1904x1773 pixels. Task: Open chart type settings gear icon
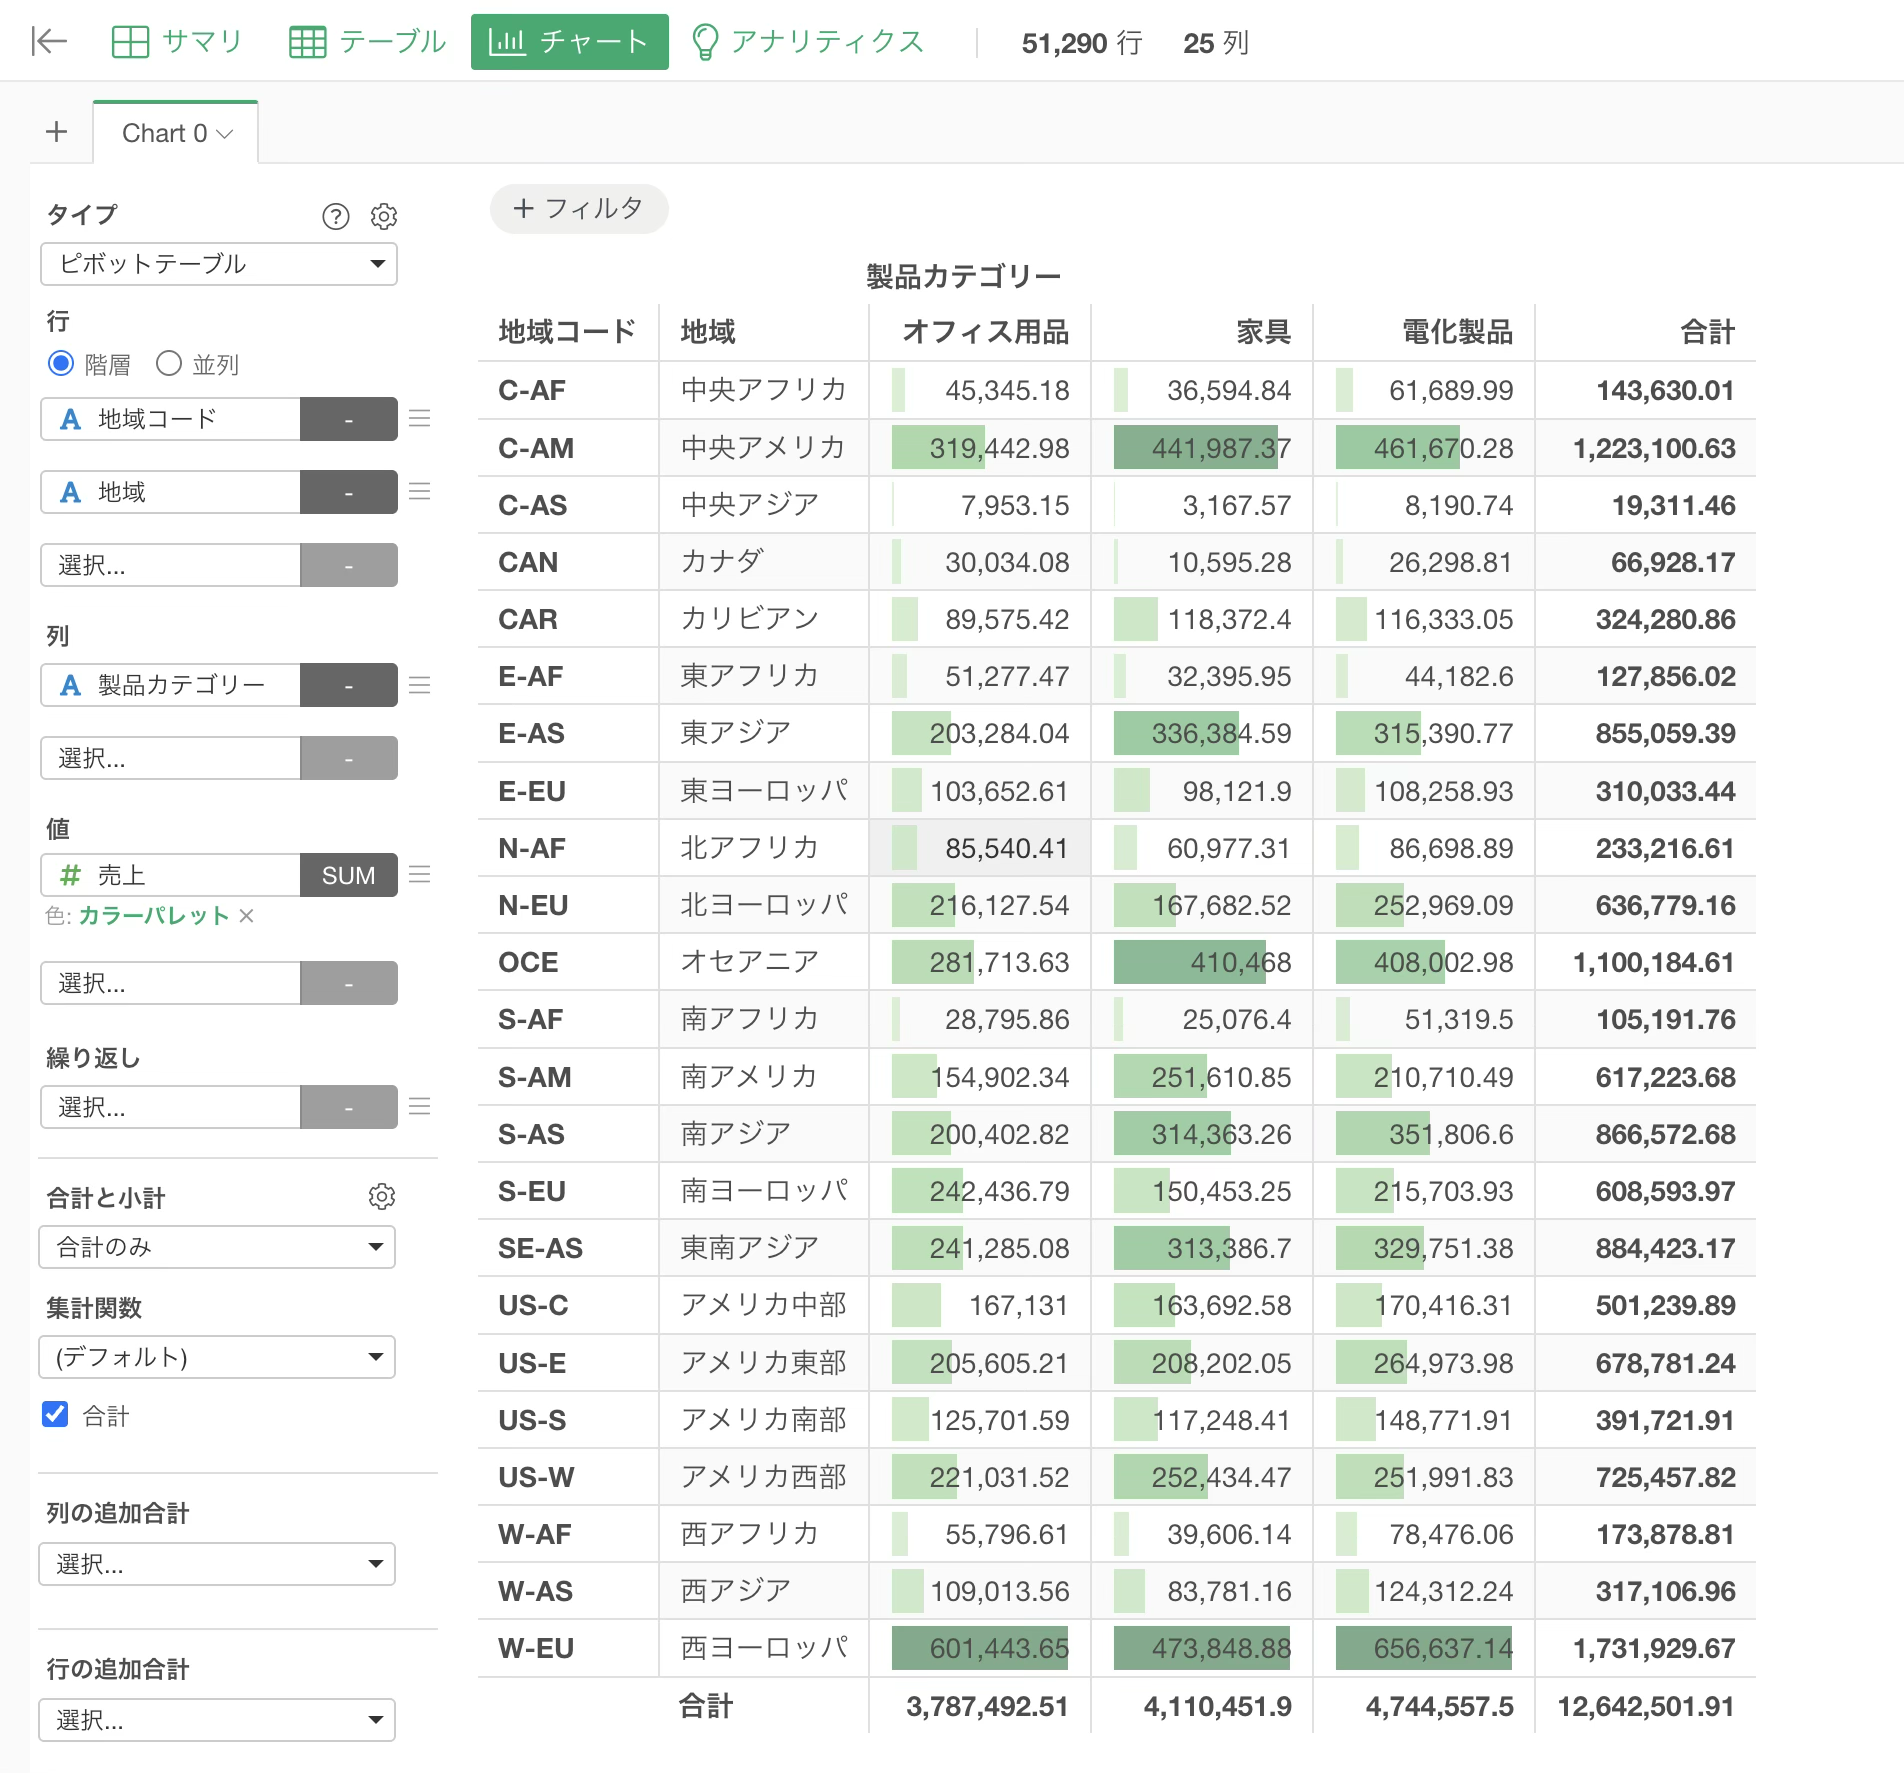(x=384, y=216)
